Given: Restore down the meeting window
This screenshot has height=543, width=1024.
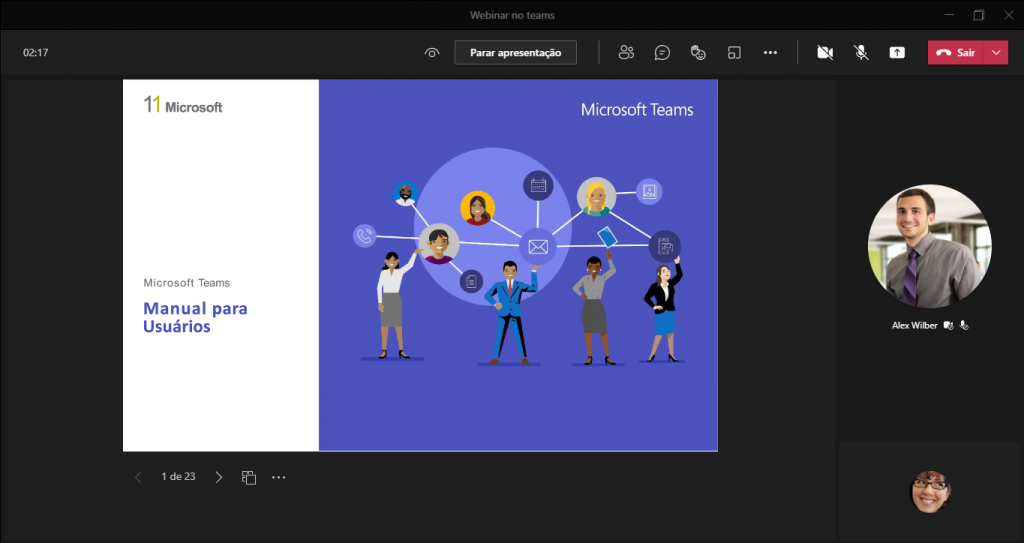Looking at the screenshot, I should point(978,15).
